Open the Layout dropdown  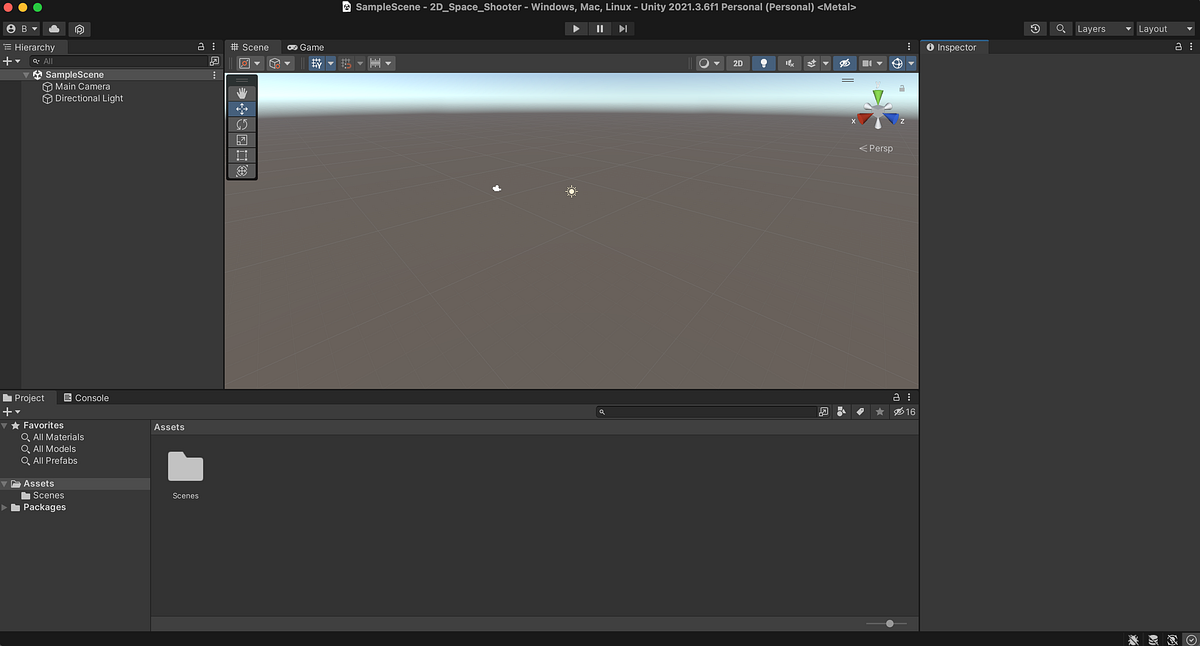click(1163, 28)
